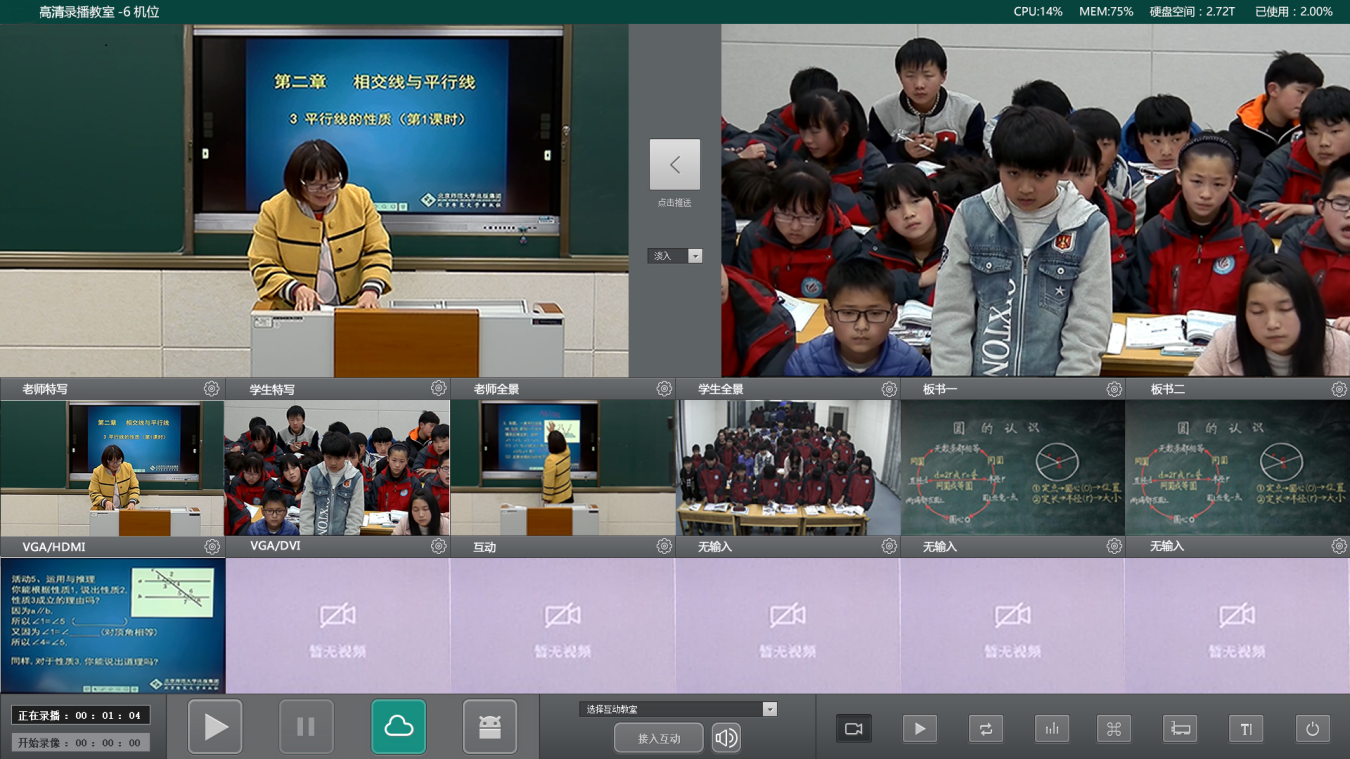The image size is (1350, 759).
Task: Open settings gear for 老师特写 channel
Action: point(211,389)
